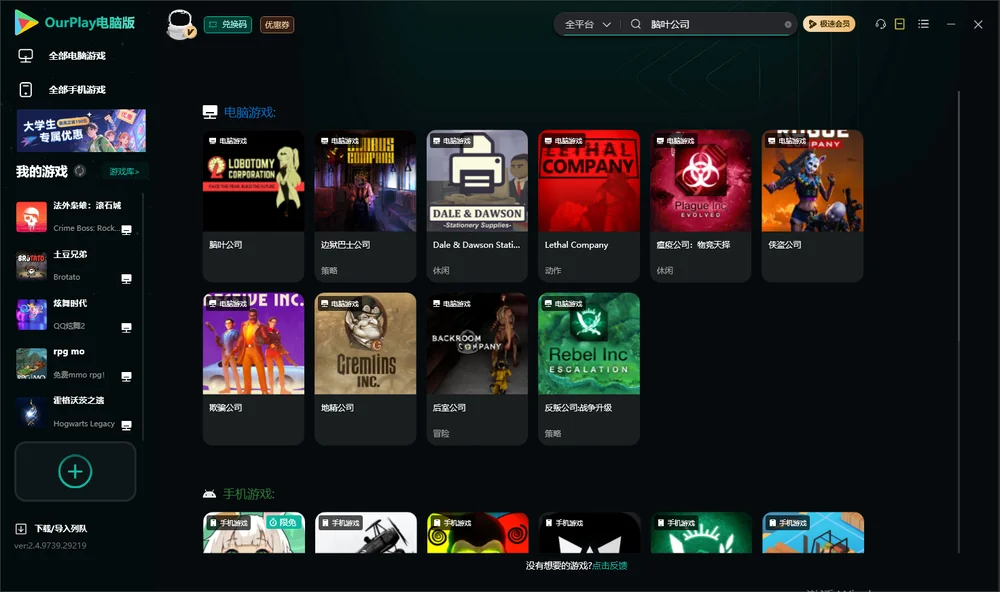Click the search magnifier icon
This screenshot has height=592, width=1000.
point(635,24)
